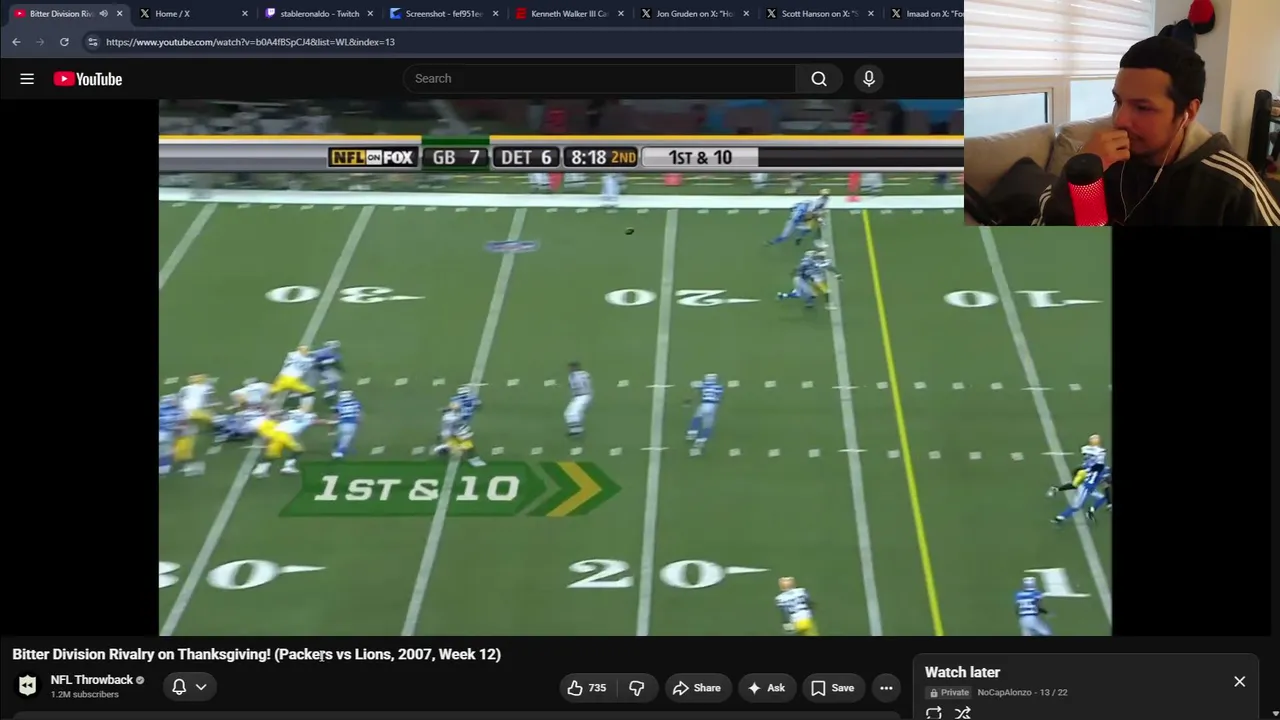Image resolution: width=1280 pixels, height=720 pixels.
Task: Close the Kenneth Walker III tab
Action: pyautogui.click(x=621, y=14)
